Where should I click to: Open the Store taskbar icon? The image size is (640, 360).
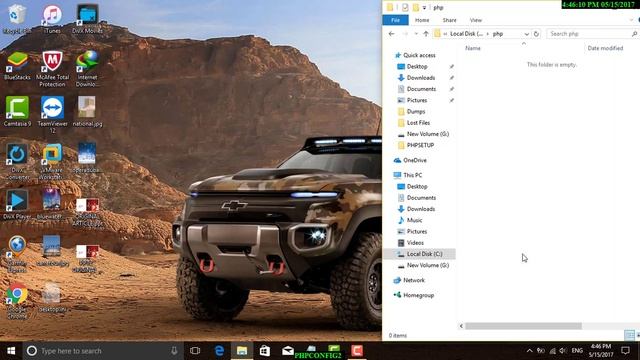pos(264,351)
